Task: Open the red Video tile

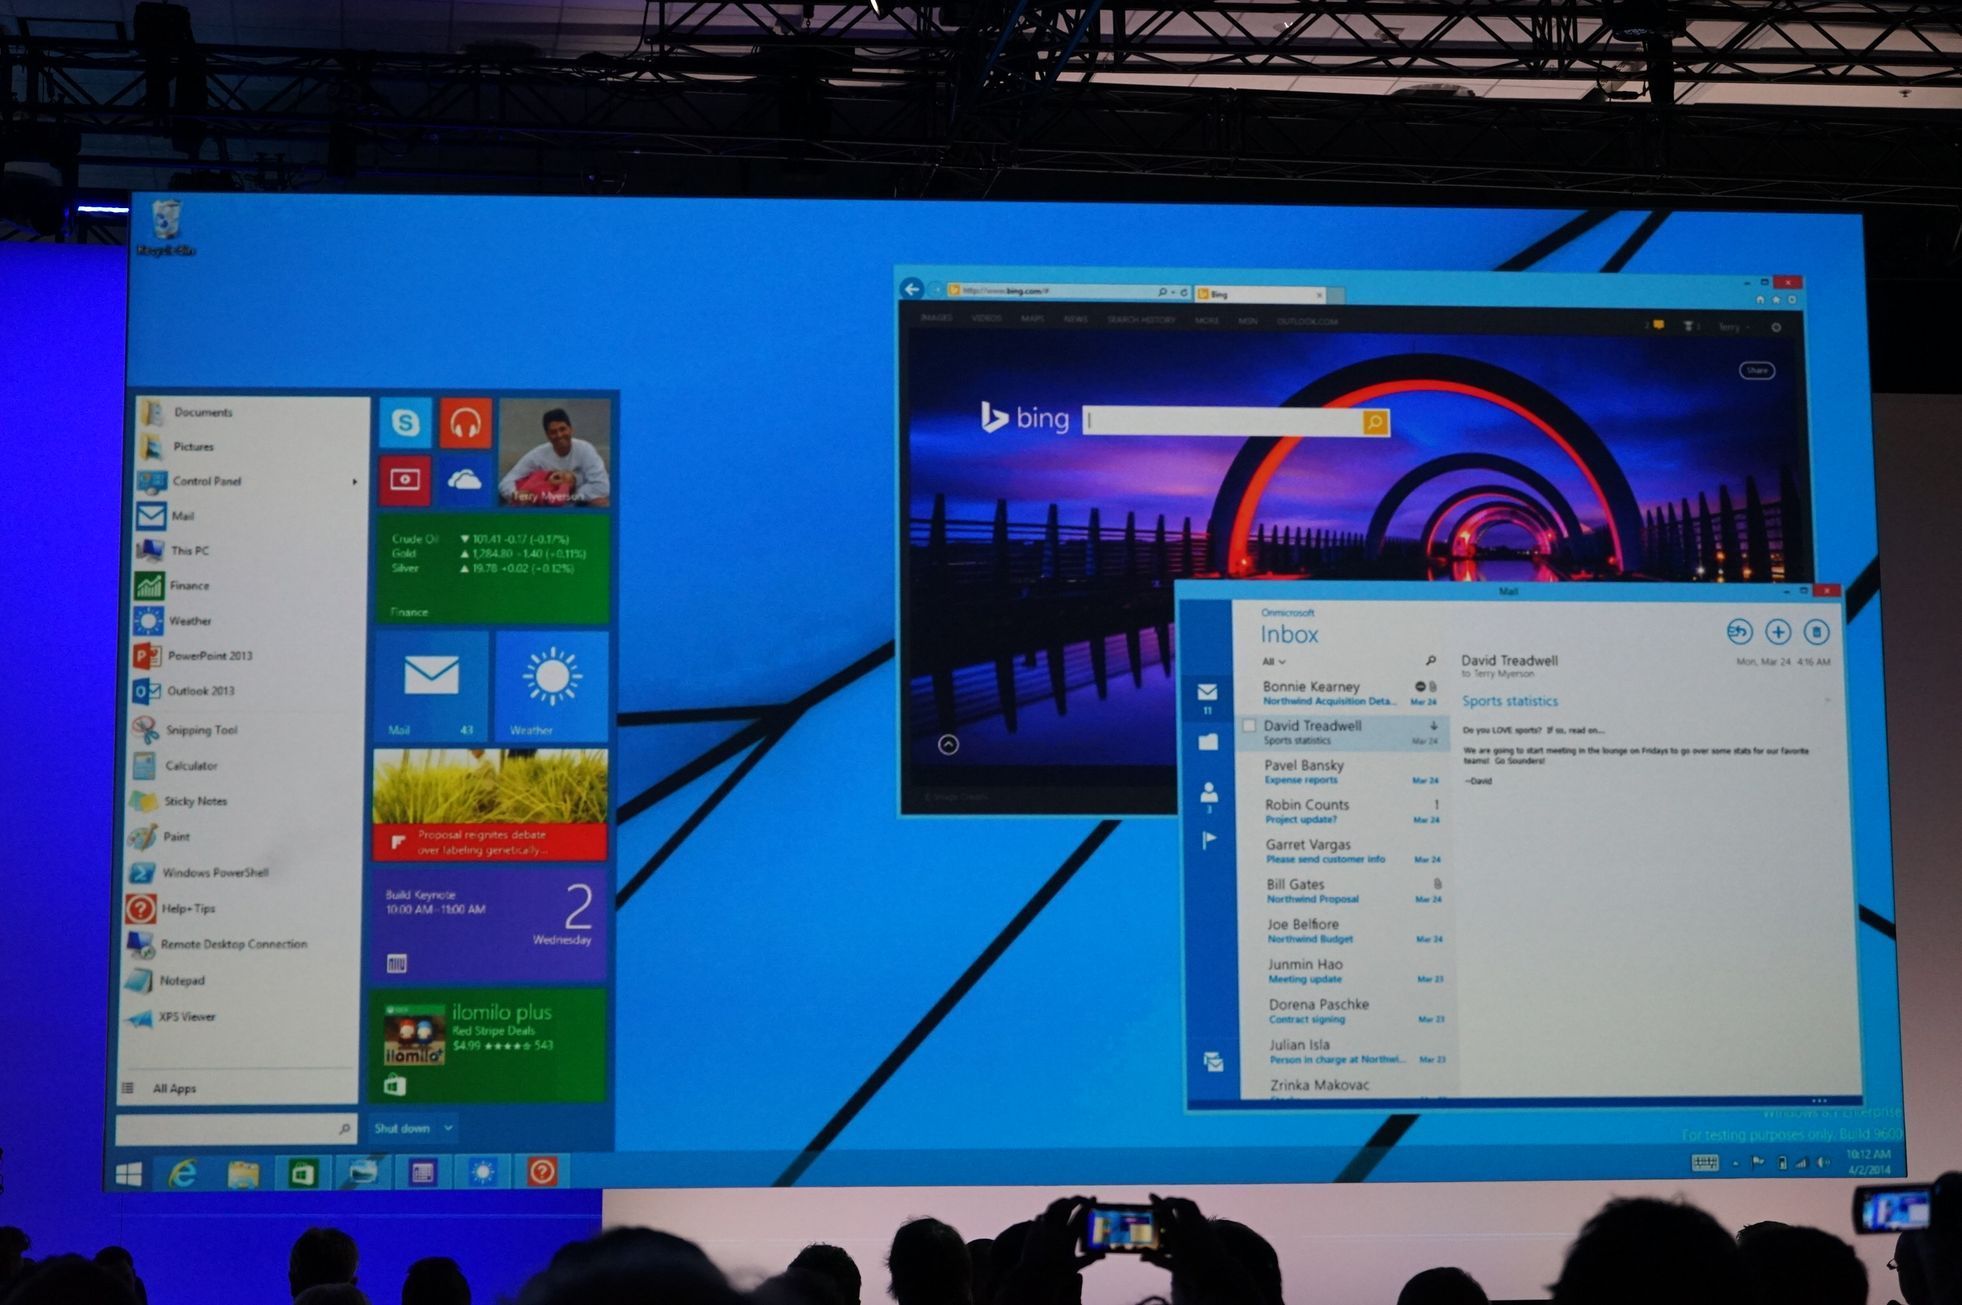Action: point(404,480)
